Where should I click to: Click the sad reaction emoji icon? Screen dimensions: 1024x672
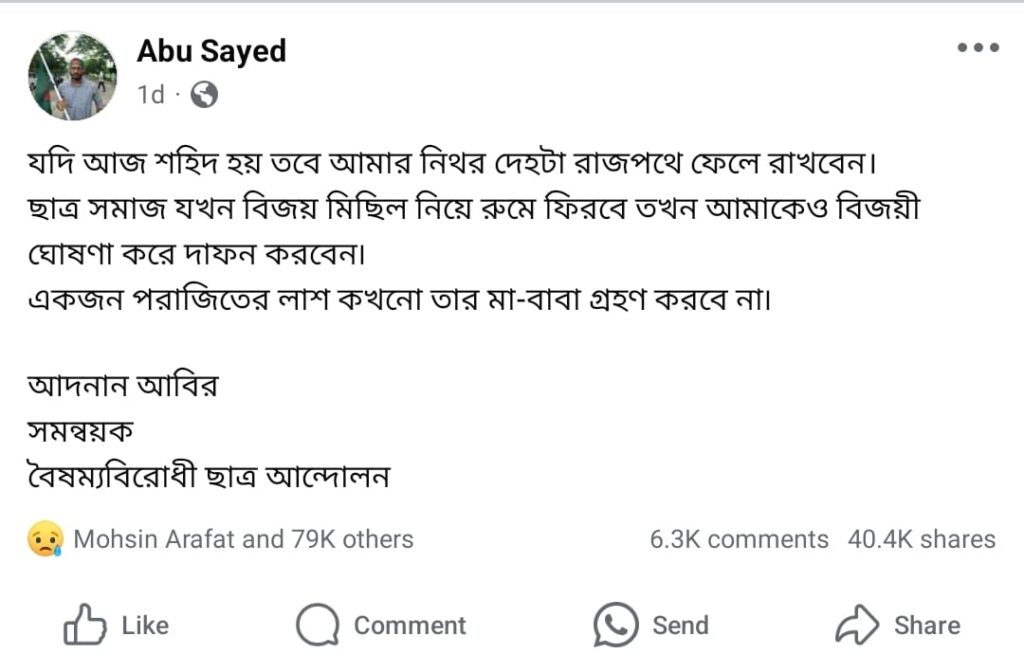click(x=46, y=540)
